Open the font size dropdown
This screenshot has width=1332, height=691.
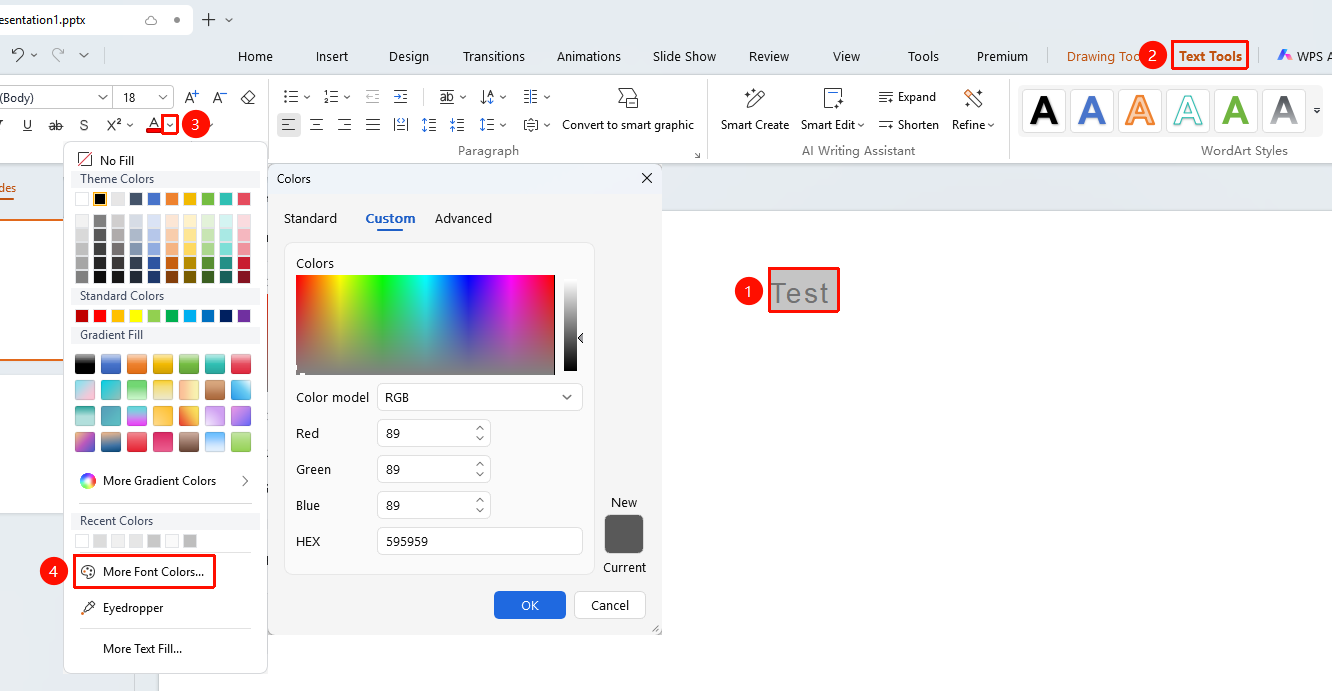click(x=163, y=97)
